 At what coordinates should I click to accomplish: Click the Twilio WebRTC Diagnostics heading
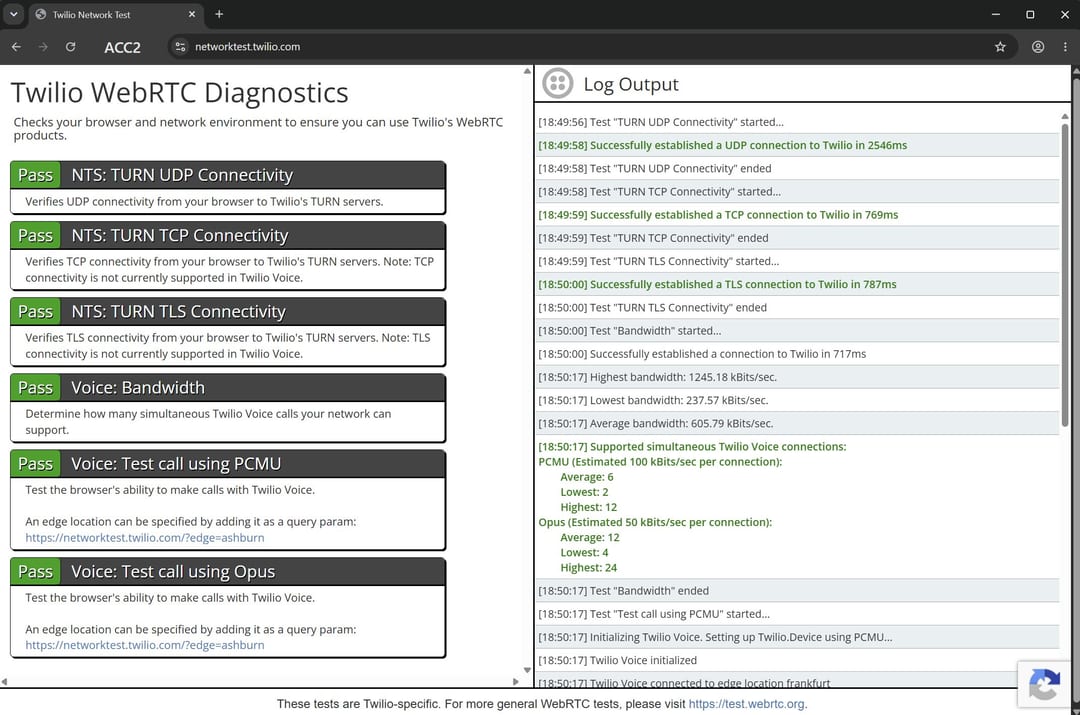point(180,93)
